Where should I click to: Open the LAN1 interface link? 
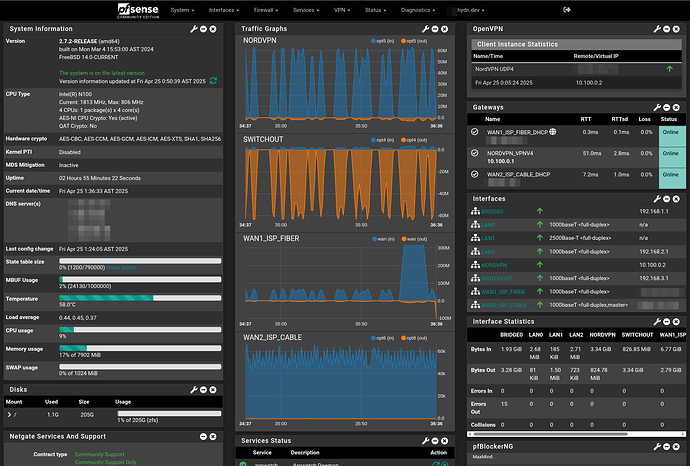(488, 239)
